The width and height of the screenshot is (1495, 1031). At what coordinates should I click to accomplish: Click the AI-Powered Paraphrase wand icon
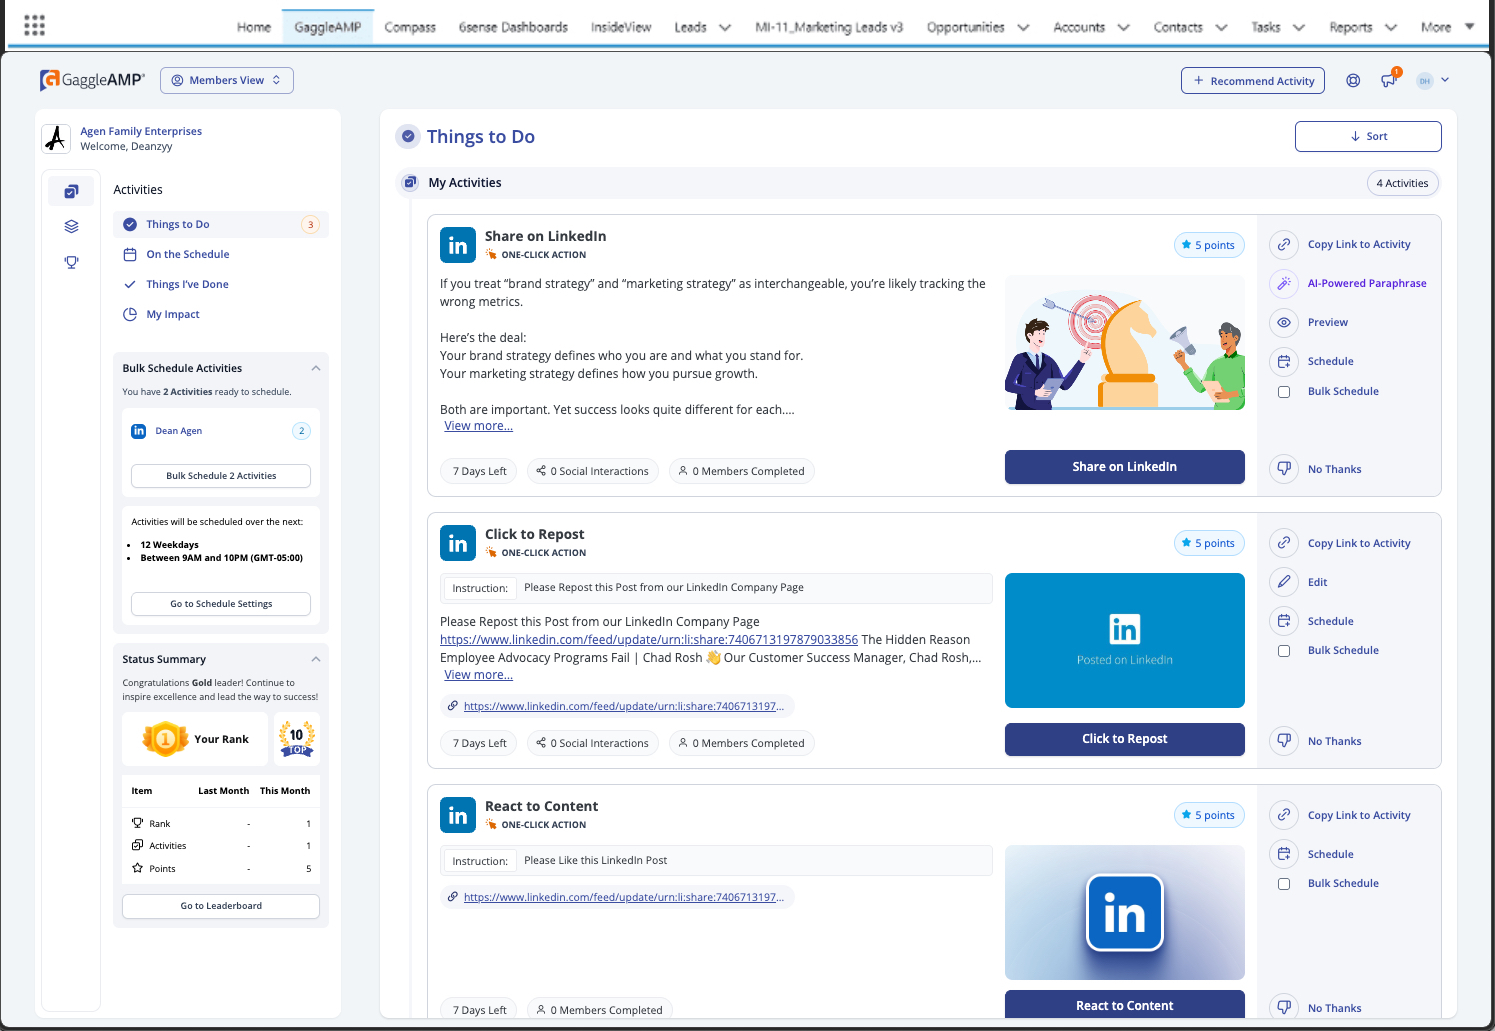coord(1284,283)
